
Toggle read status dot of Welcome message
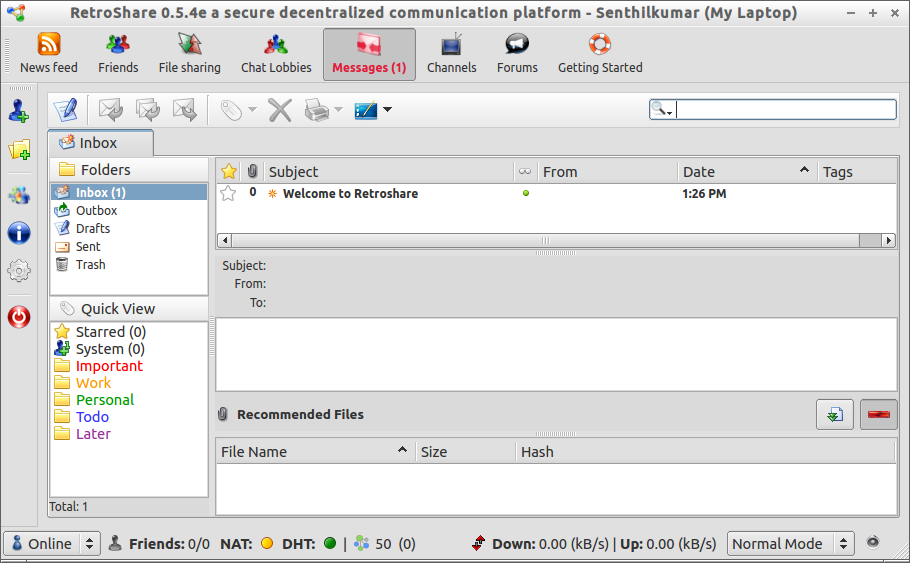pyautogui.click(x=526, y=193)
